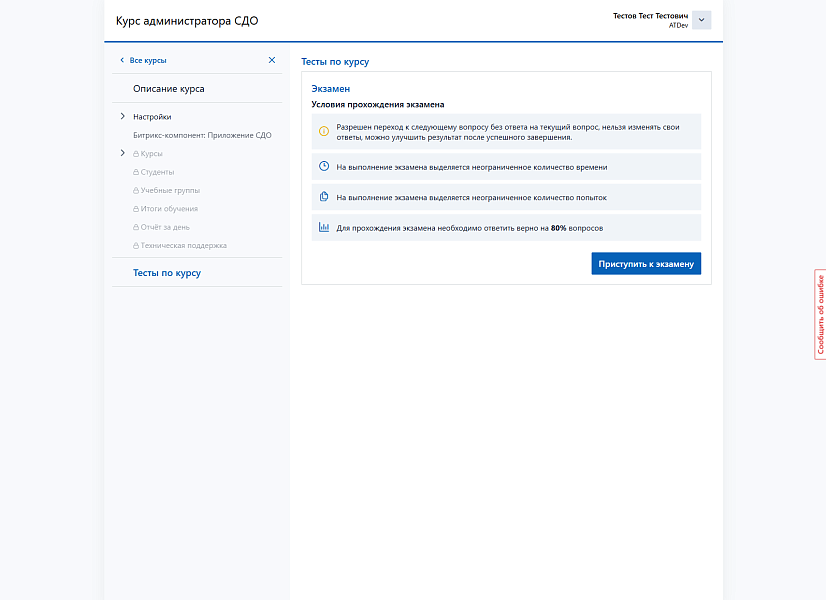
Task: Click the Приступить к экзамену button
Action: [645, 263]
